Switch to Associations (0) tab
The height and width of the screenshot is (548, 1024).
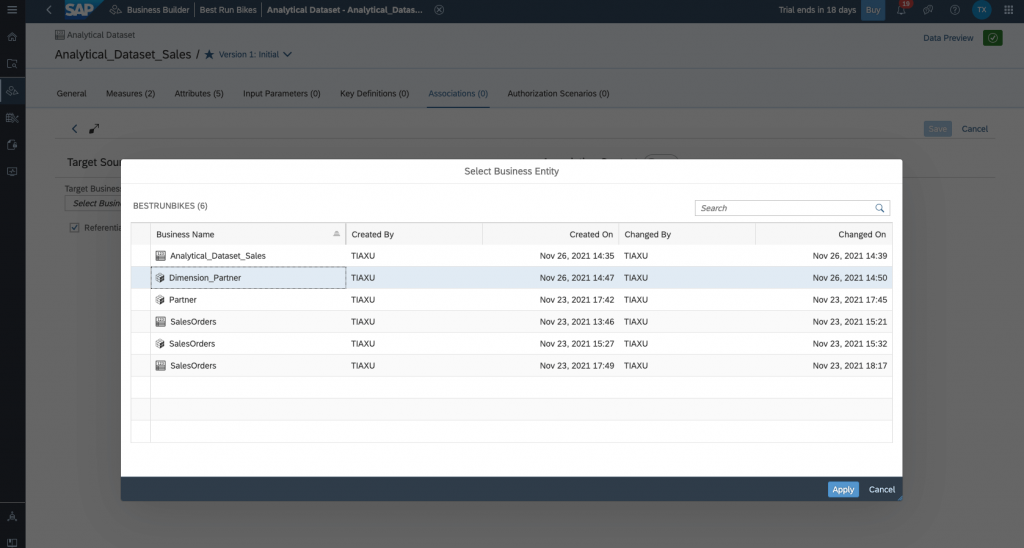pyautogui.click(x=458, y=93)
